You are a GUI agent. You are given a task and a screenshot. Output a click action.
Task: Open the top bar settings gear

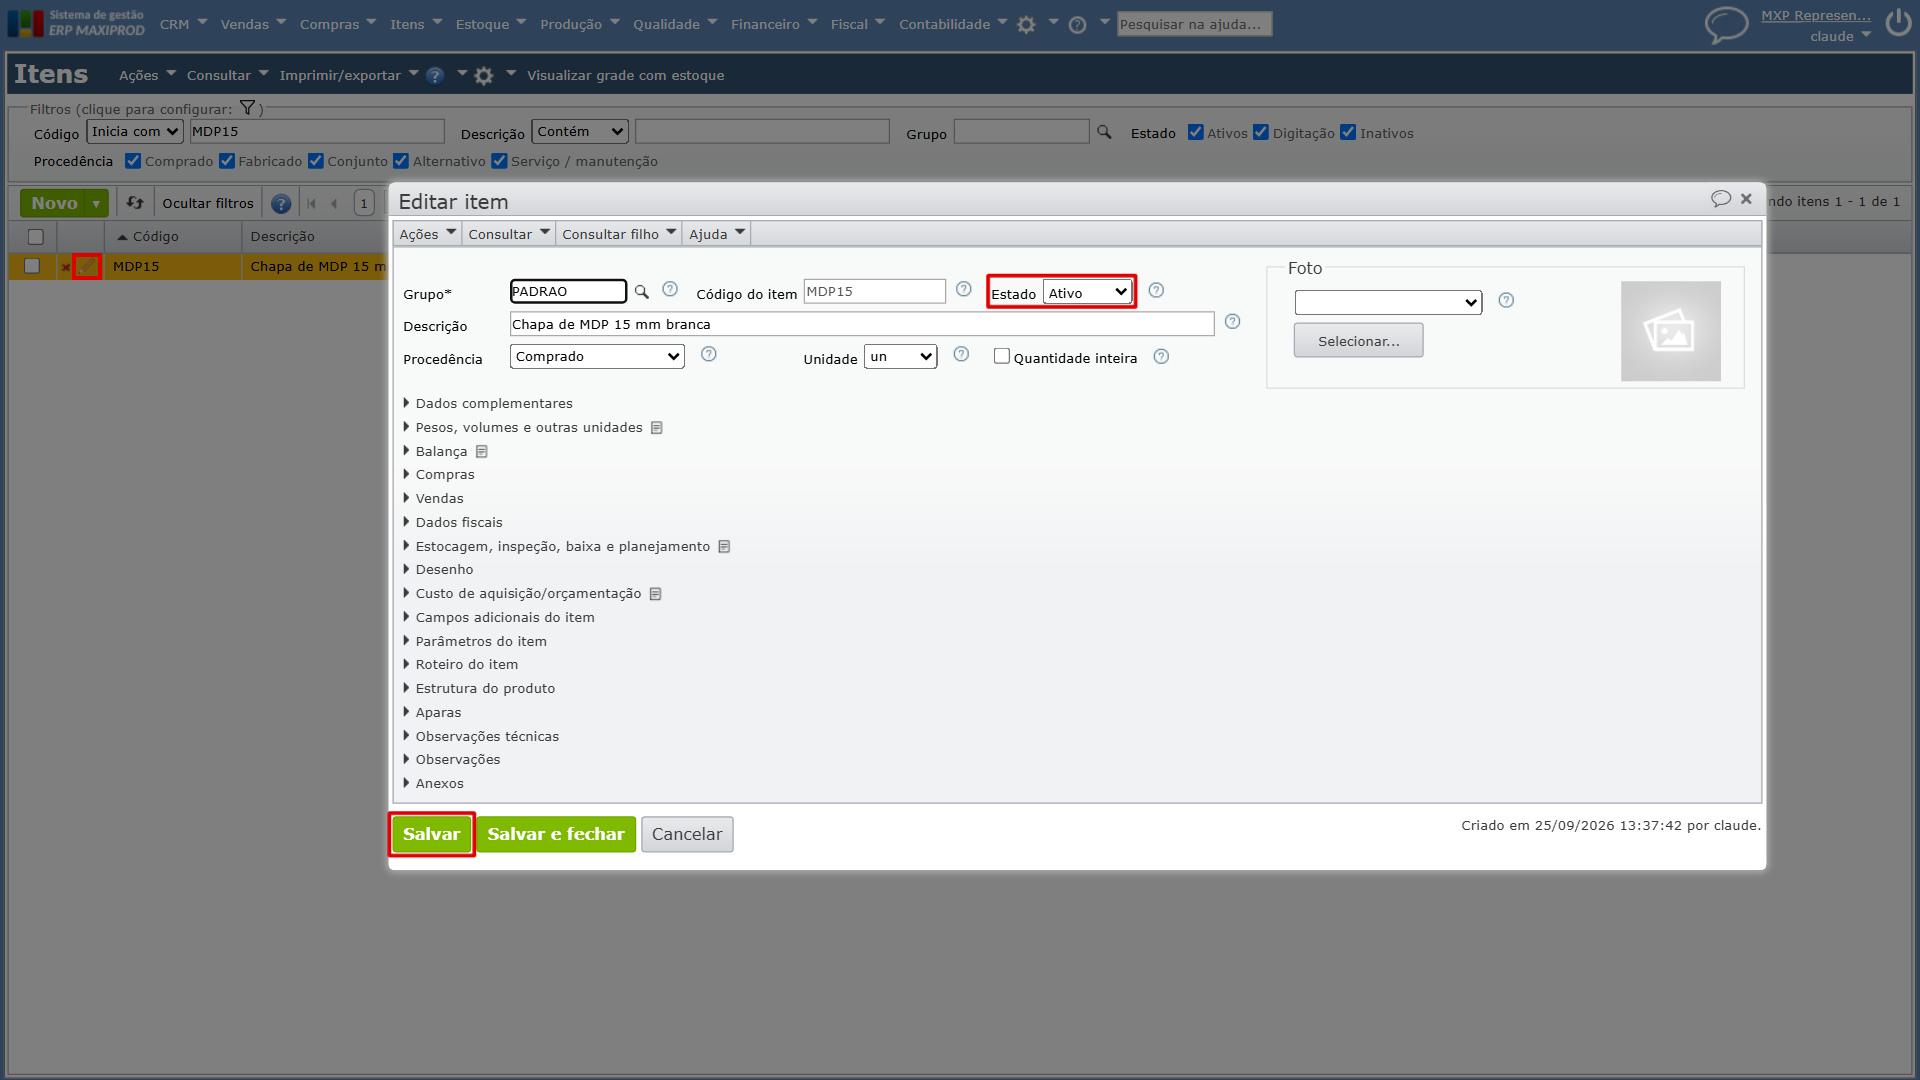(x=1026, y=25)
